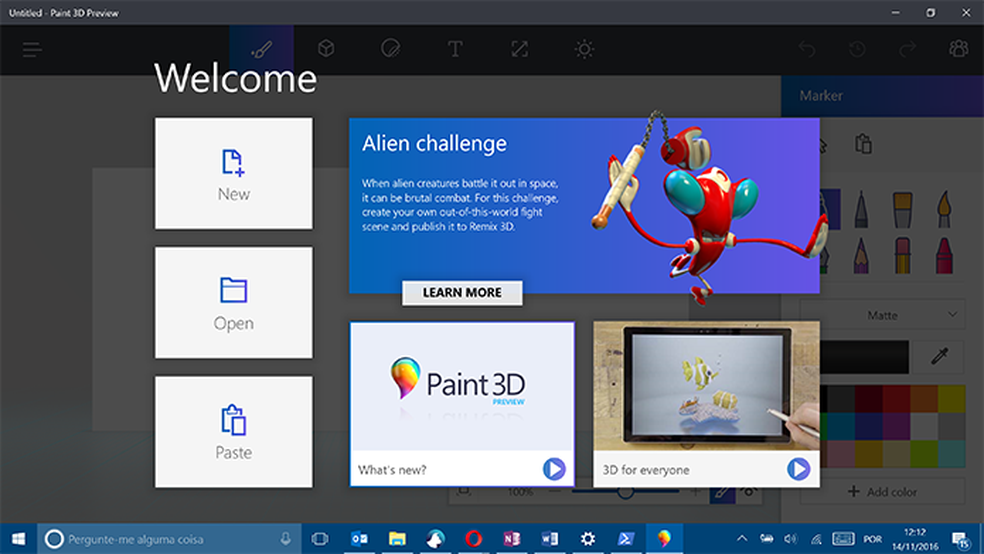Image resolution: width=984 pixels, height=554 pixels.
Task: Choose the lime green color swatch
Action: 924,454
